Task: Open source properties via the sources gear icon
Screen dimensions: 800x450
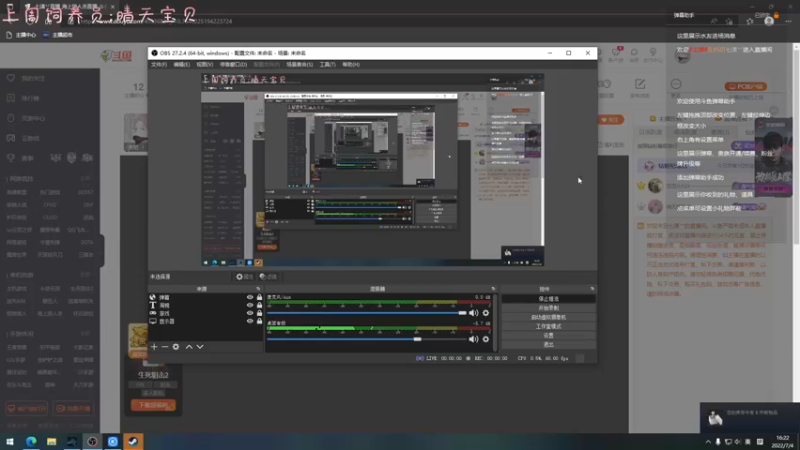Action: click(176, 347)
